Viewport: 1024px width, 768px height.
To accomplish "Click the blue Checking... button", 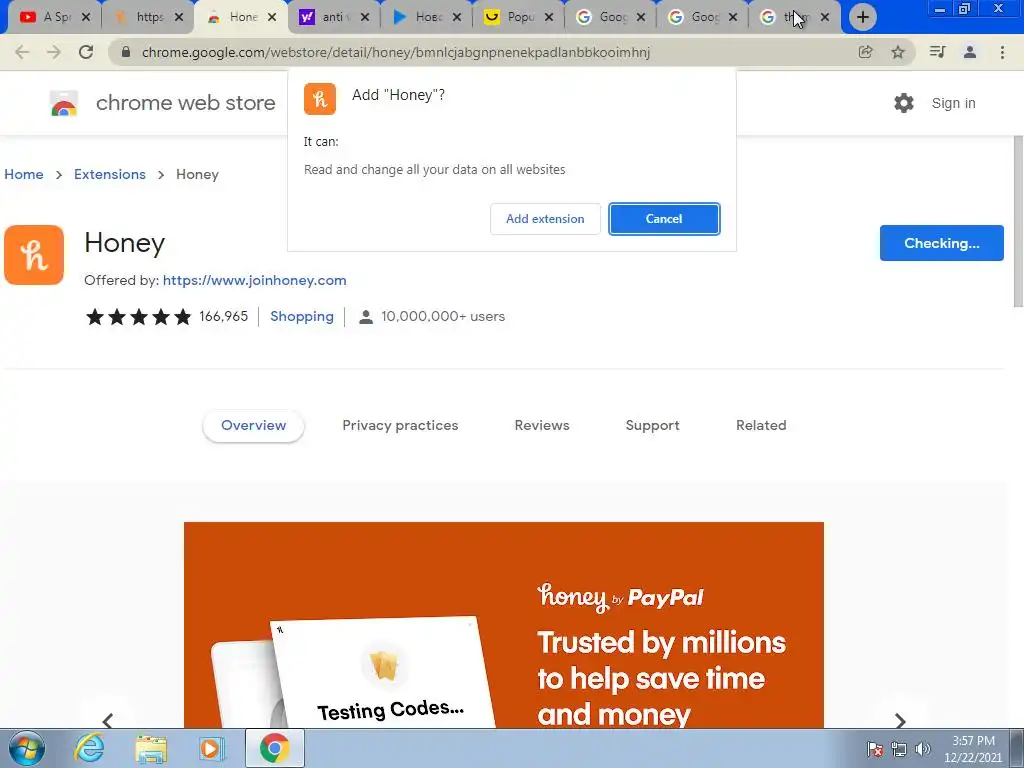I will [x=942, y=243].
